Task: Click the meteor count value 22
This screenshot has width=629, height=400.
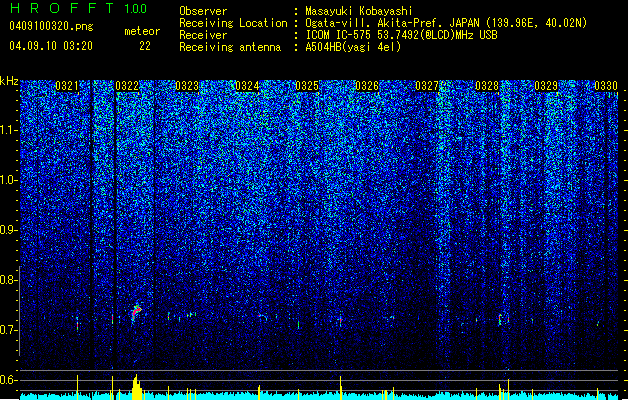Action: [145, 46]
